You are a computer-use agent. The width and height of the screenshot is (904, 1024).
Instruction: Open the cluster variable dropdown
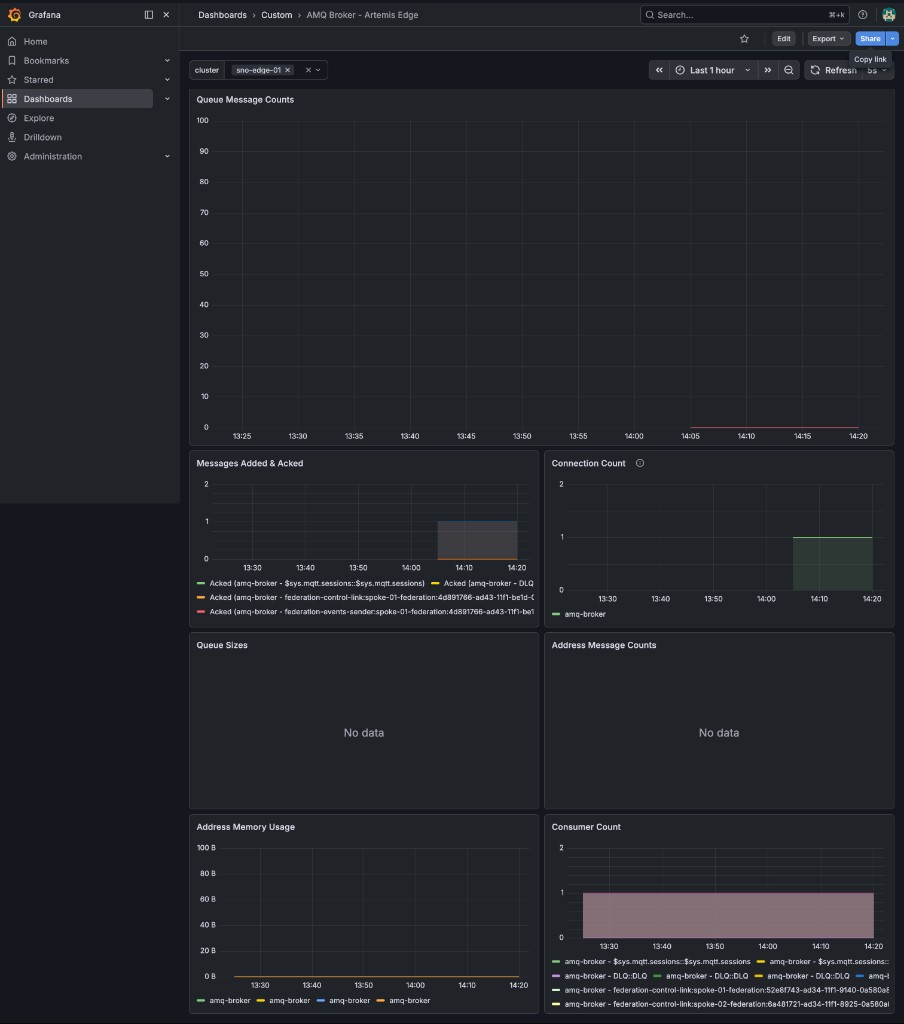tap(318, 70)
